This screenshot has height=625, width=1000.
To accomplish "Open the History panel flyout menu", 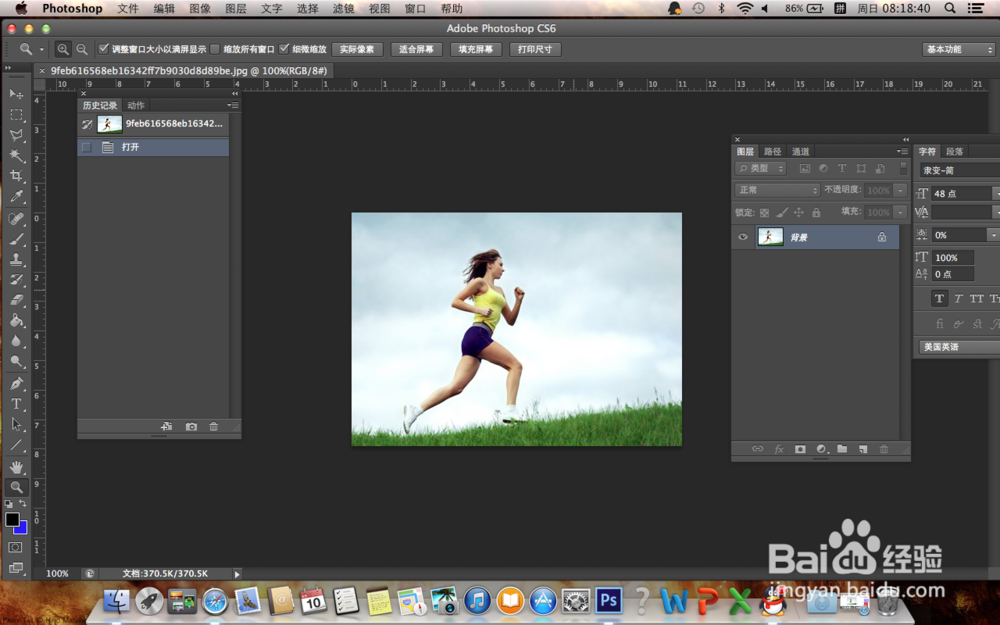I will point(233,105).
